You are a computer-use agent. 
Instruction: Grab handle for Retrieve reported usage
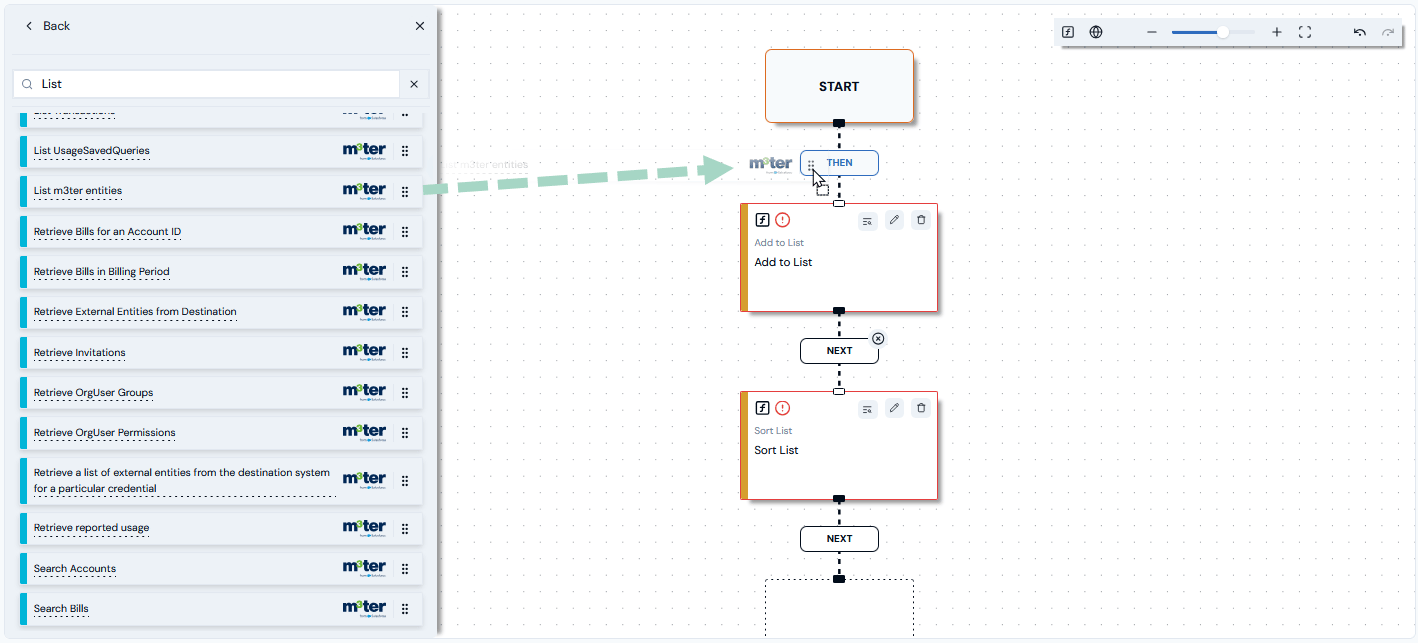pyautogui.click(x=405, y=528)
